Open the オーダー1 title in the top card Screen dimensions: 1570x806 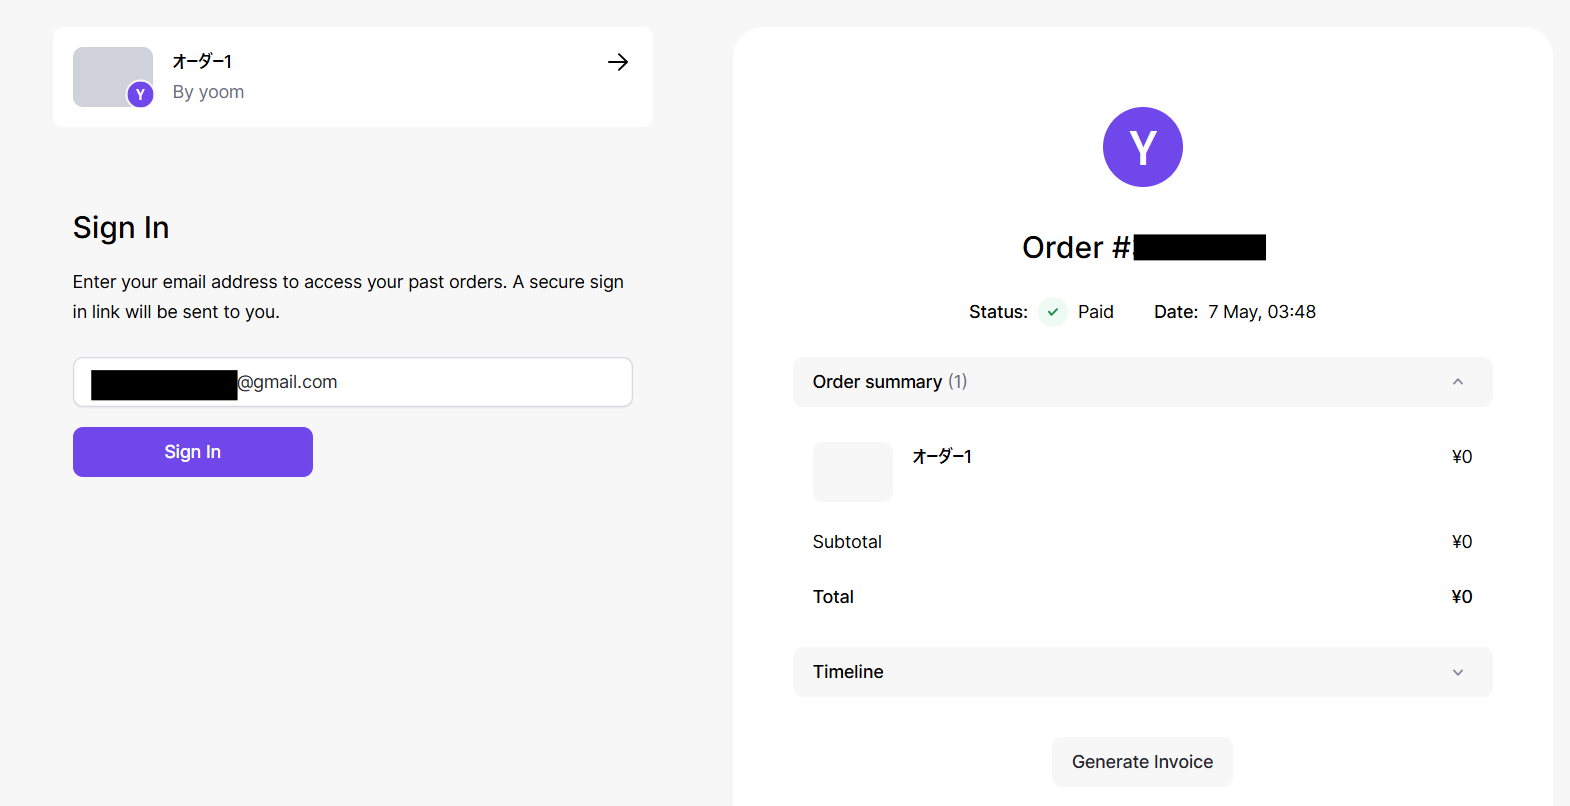click(202, 62)
